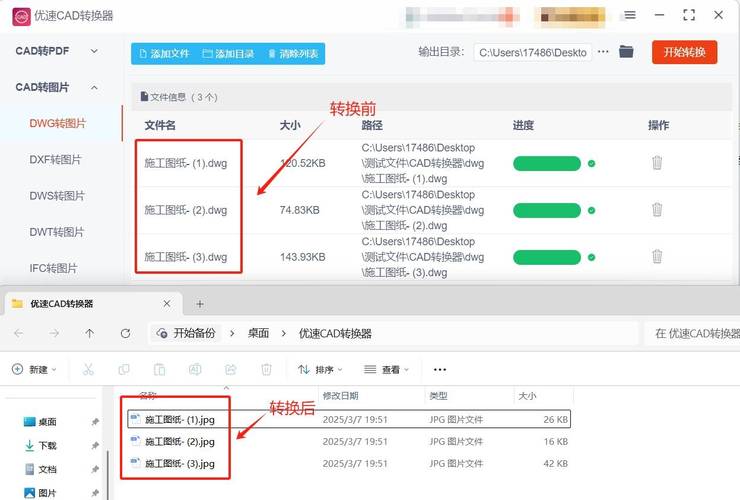Viewport: 740px width, 500px height.
Task: Sort by 修改日期 column header
Action: (x=340, y=396)
